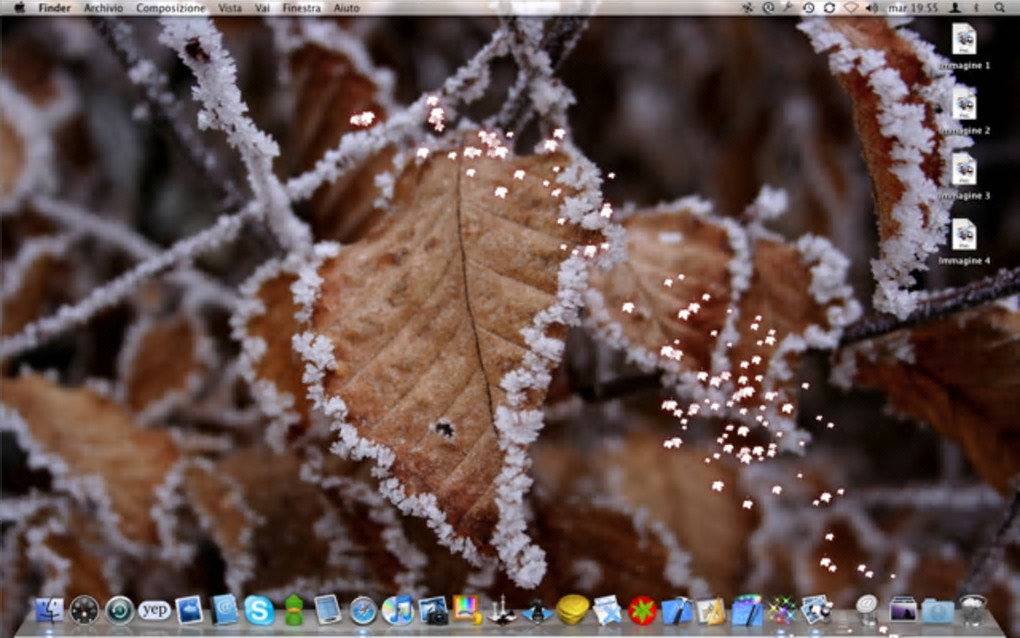Viewport: 1020px width, 638px height.
Task: Open the Finestra menu
Action: (301, 8)
